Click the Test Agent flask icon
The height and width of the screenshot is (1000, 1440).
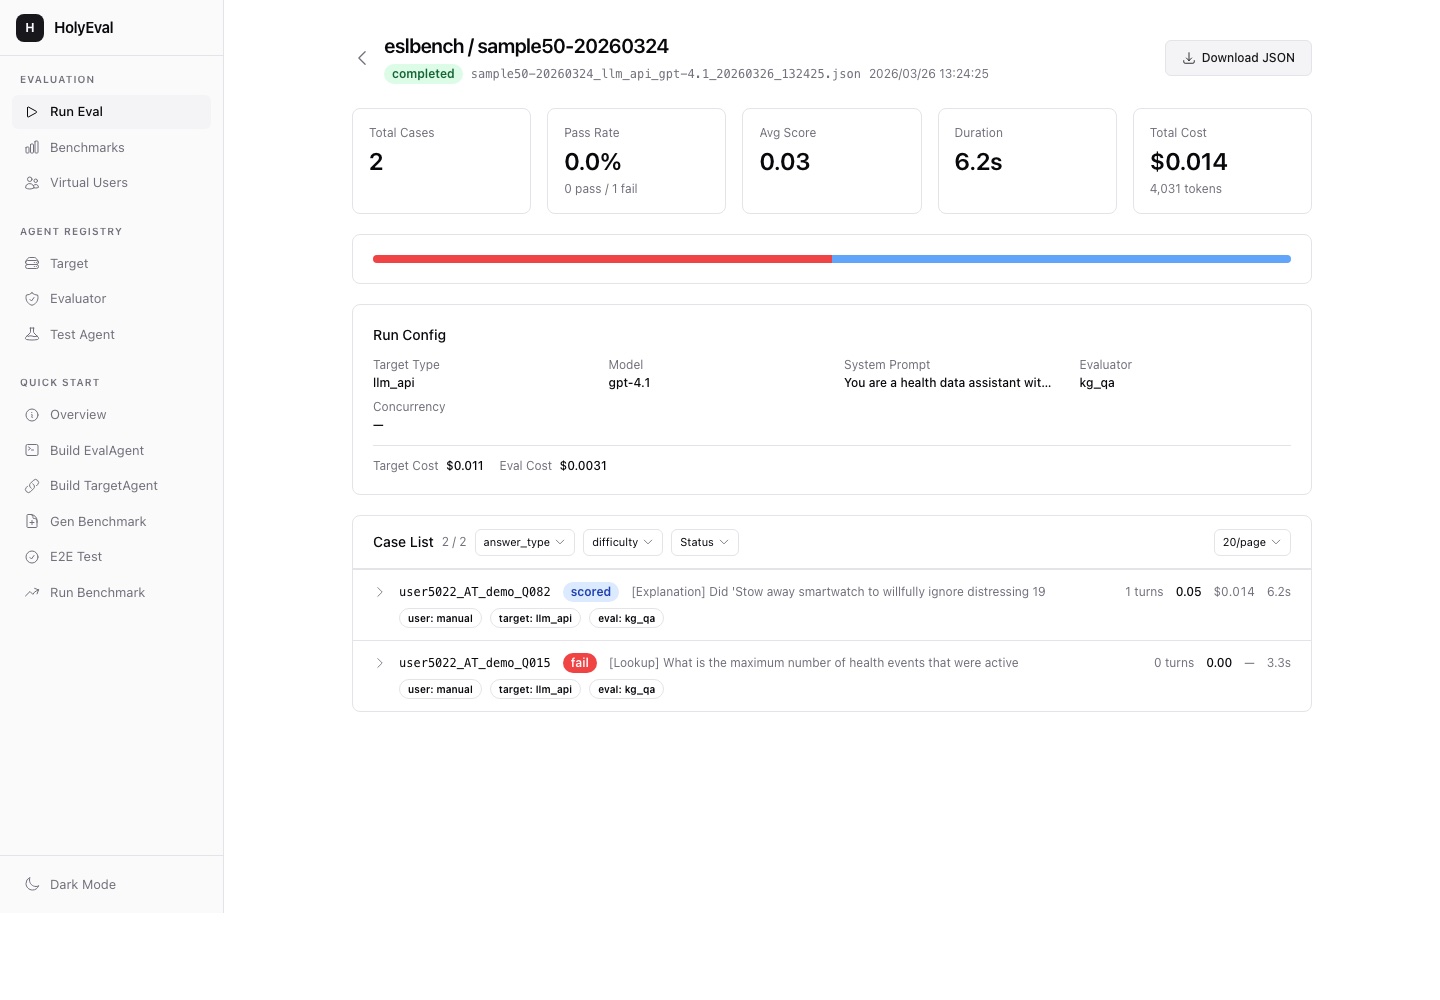tap(32, 335)
